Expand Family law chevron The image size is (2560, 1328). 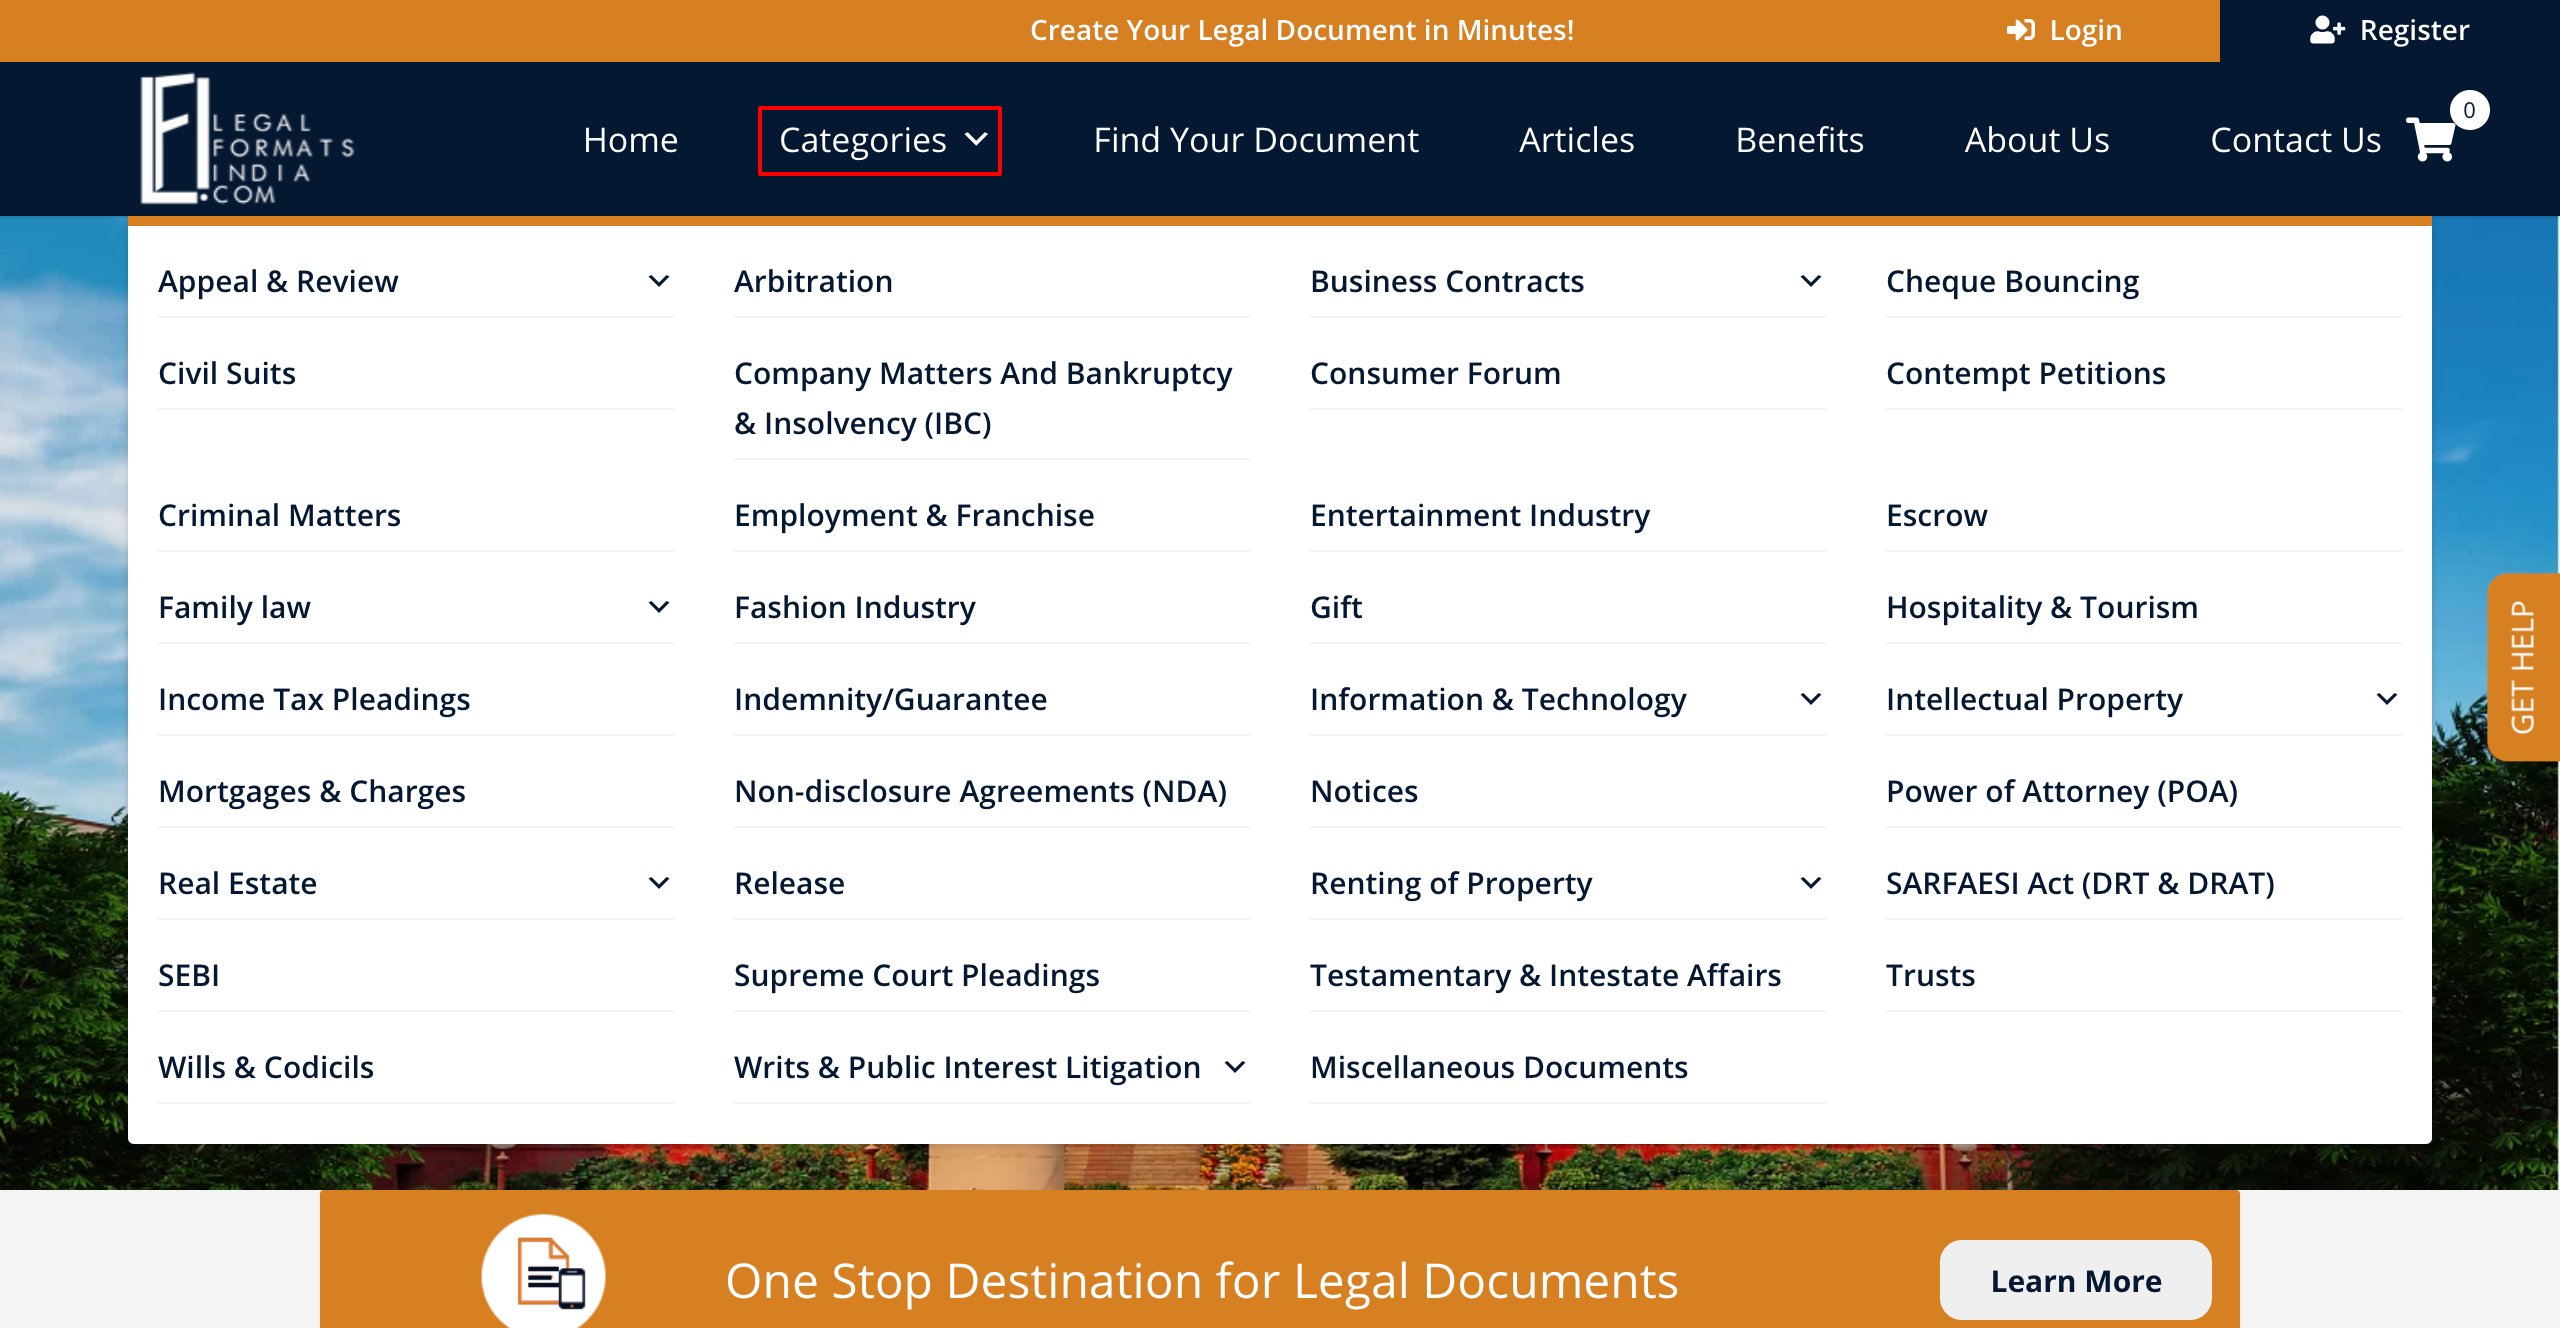[x=659, y=607]
